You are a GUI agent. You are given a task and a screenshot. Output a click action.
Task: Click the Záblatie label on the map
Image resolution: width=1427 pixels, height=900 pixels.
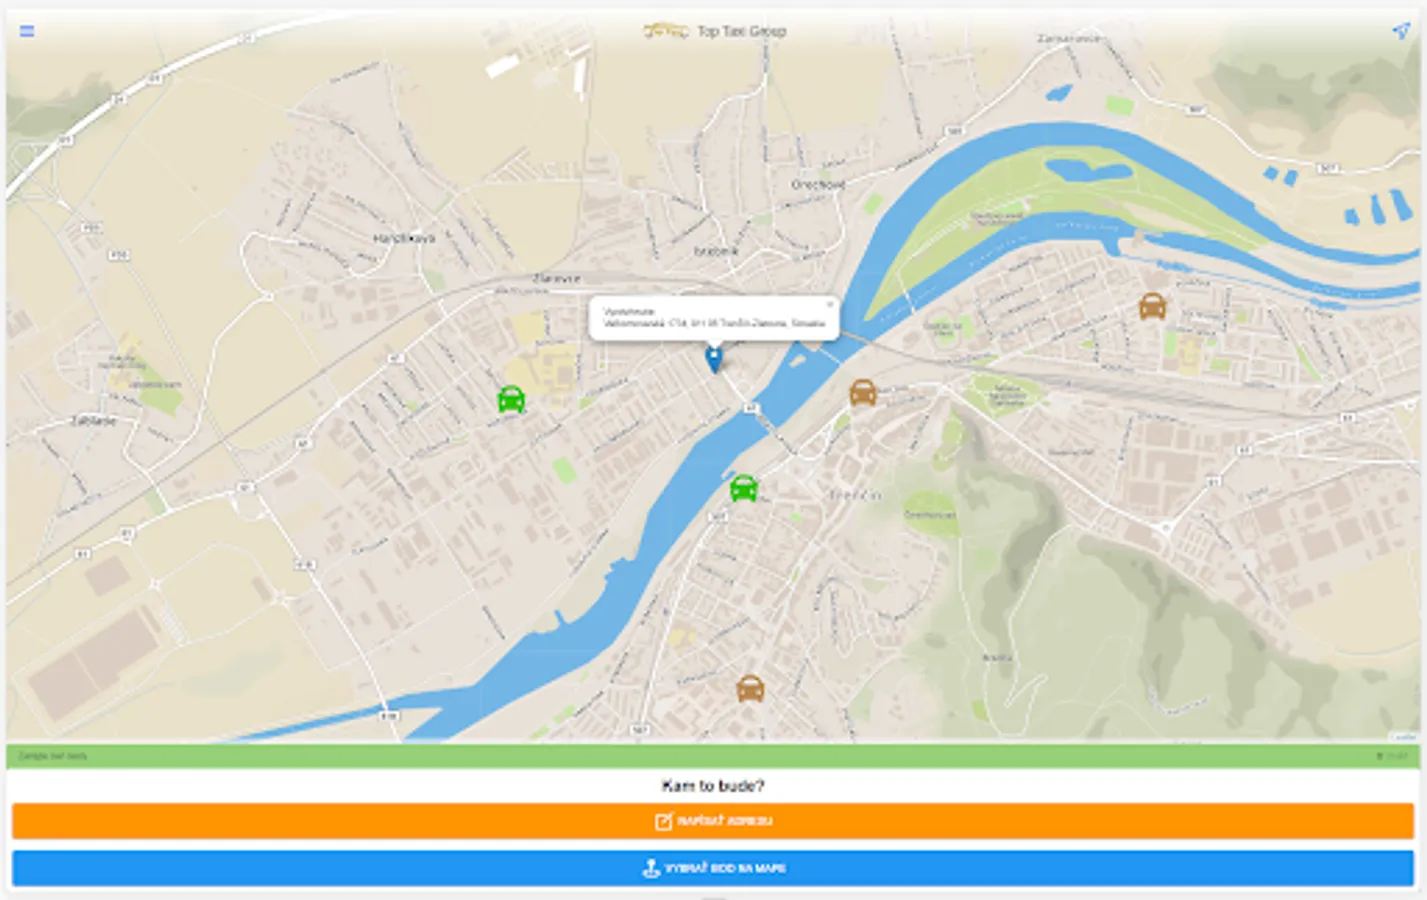[93, 421]
